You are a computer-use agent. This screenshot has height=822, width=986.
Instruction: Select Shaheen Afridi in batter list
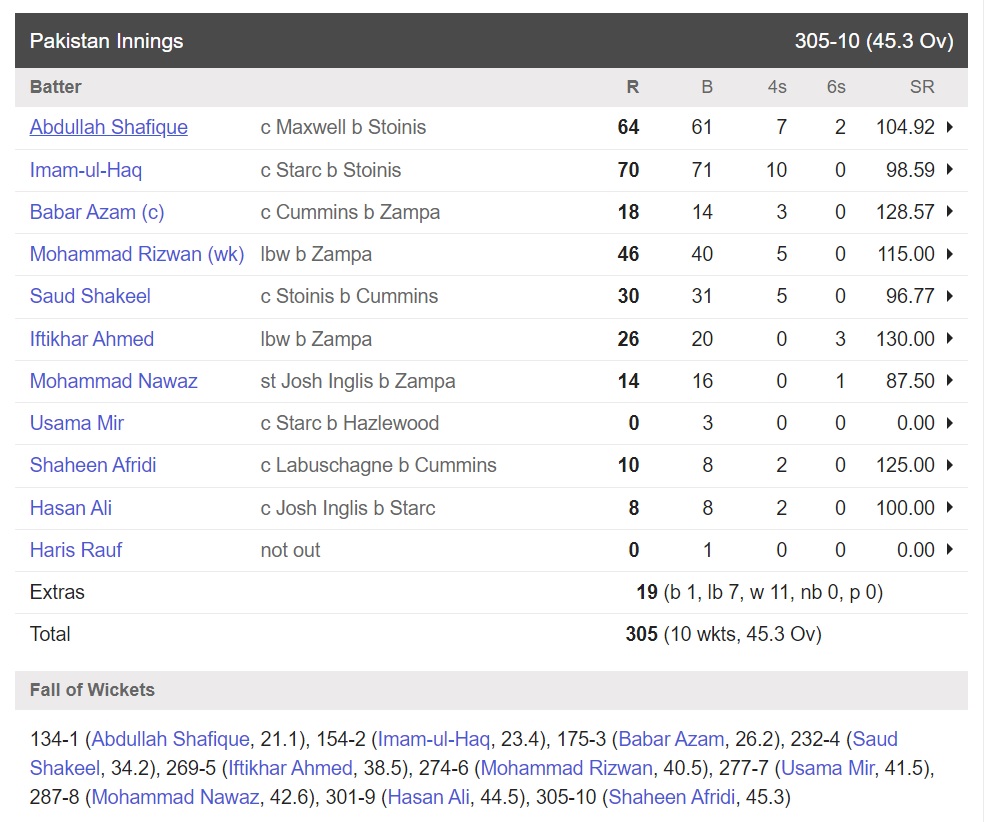(93, 465)
